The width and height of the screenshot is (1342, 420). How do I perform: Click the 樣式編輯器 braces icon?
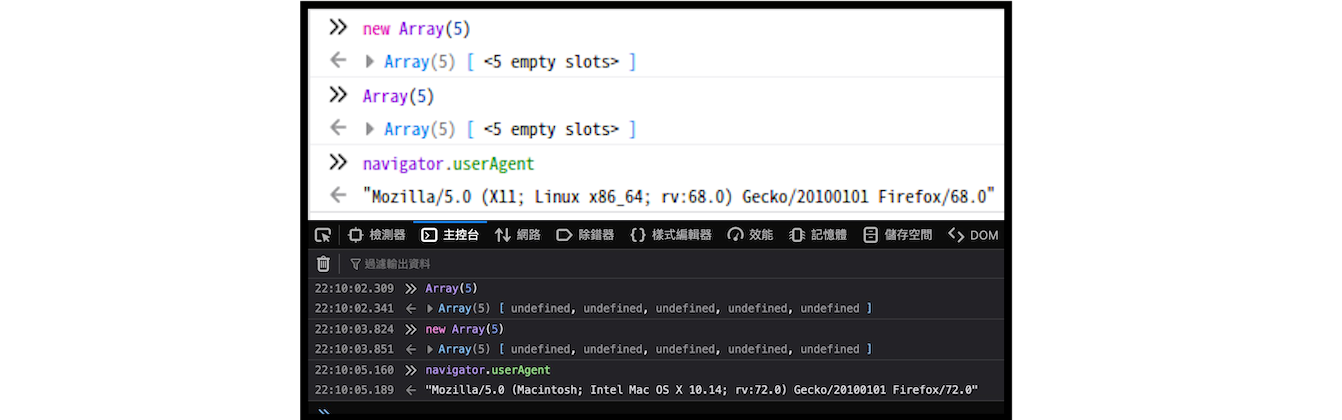click(637, 235)
